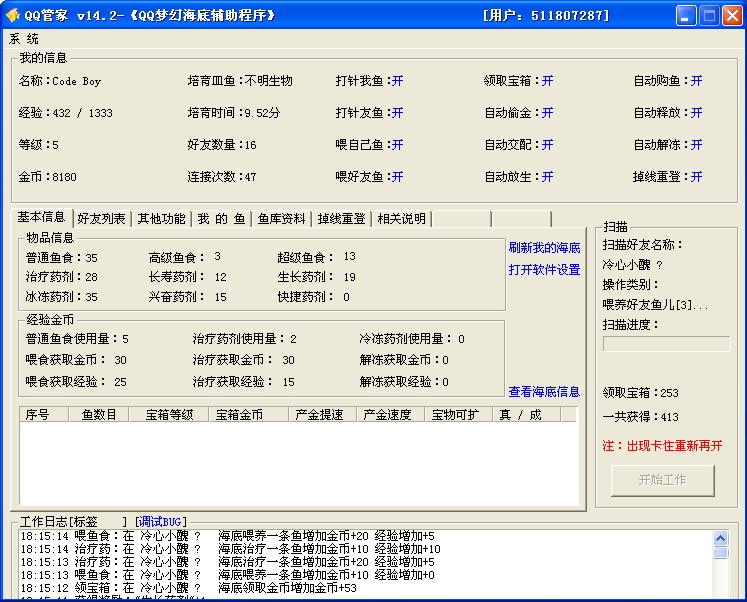The height and width of the screenshot is (602, 747).
Task: Open the 相关说明 tab
Action: (401, 219)
